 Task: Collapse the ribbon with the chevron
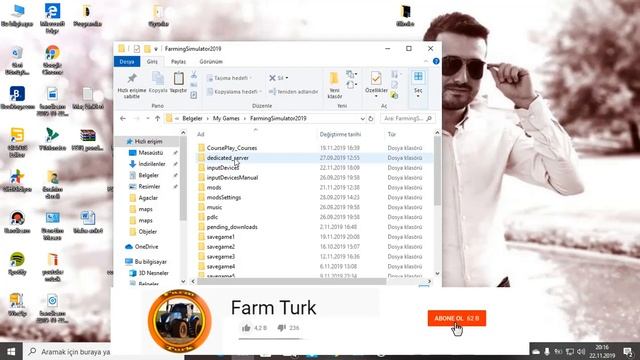click(426, 61)
